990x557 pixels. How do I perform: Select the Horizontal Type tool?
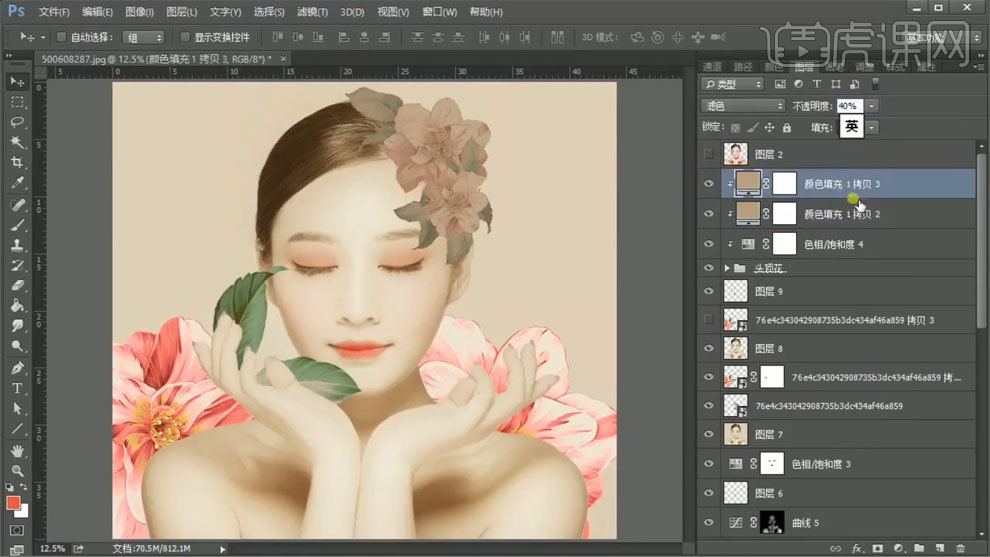coord(17,388)
